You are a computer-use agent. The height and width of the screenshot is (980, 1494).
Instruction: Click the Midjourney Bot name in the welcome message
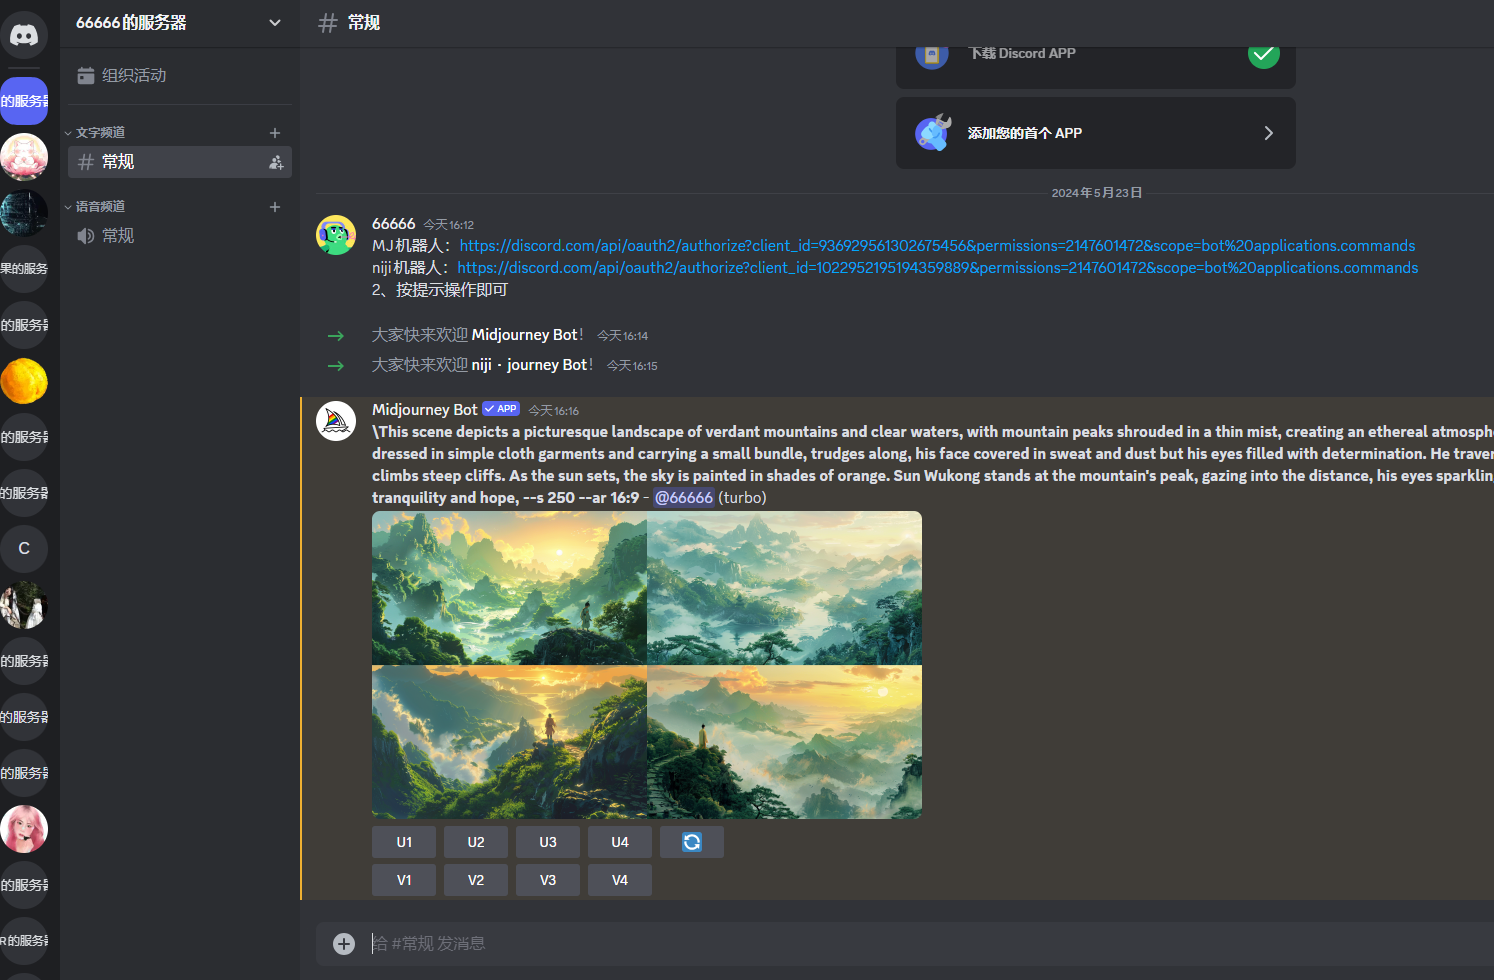tap(525, 335)
